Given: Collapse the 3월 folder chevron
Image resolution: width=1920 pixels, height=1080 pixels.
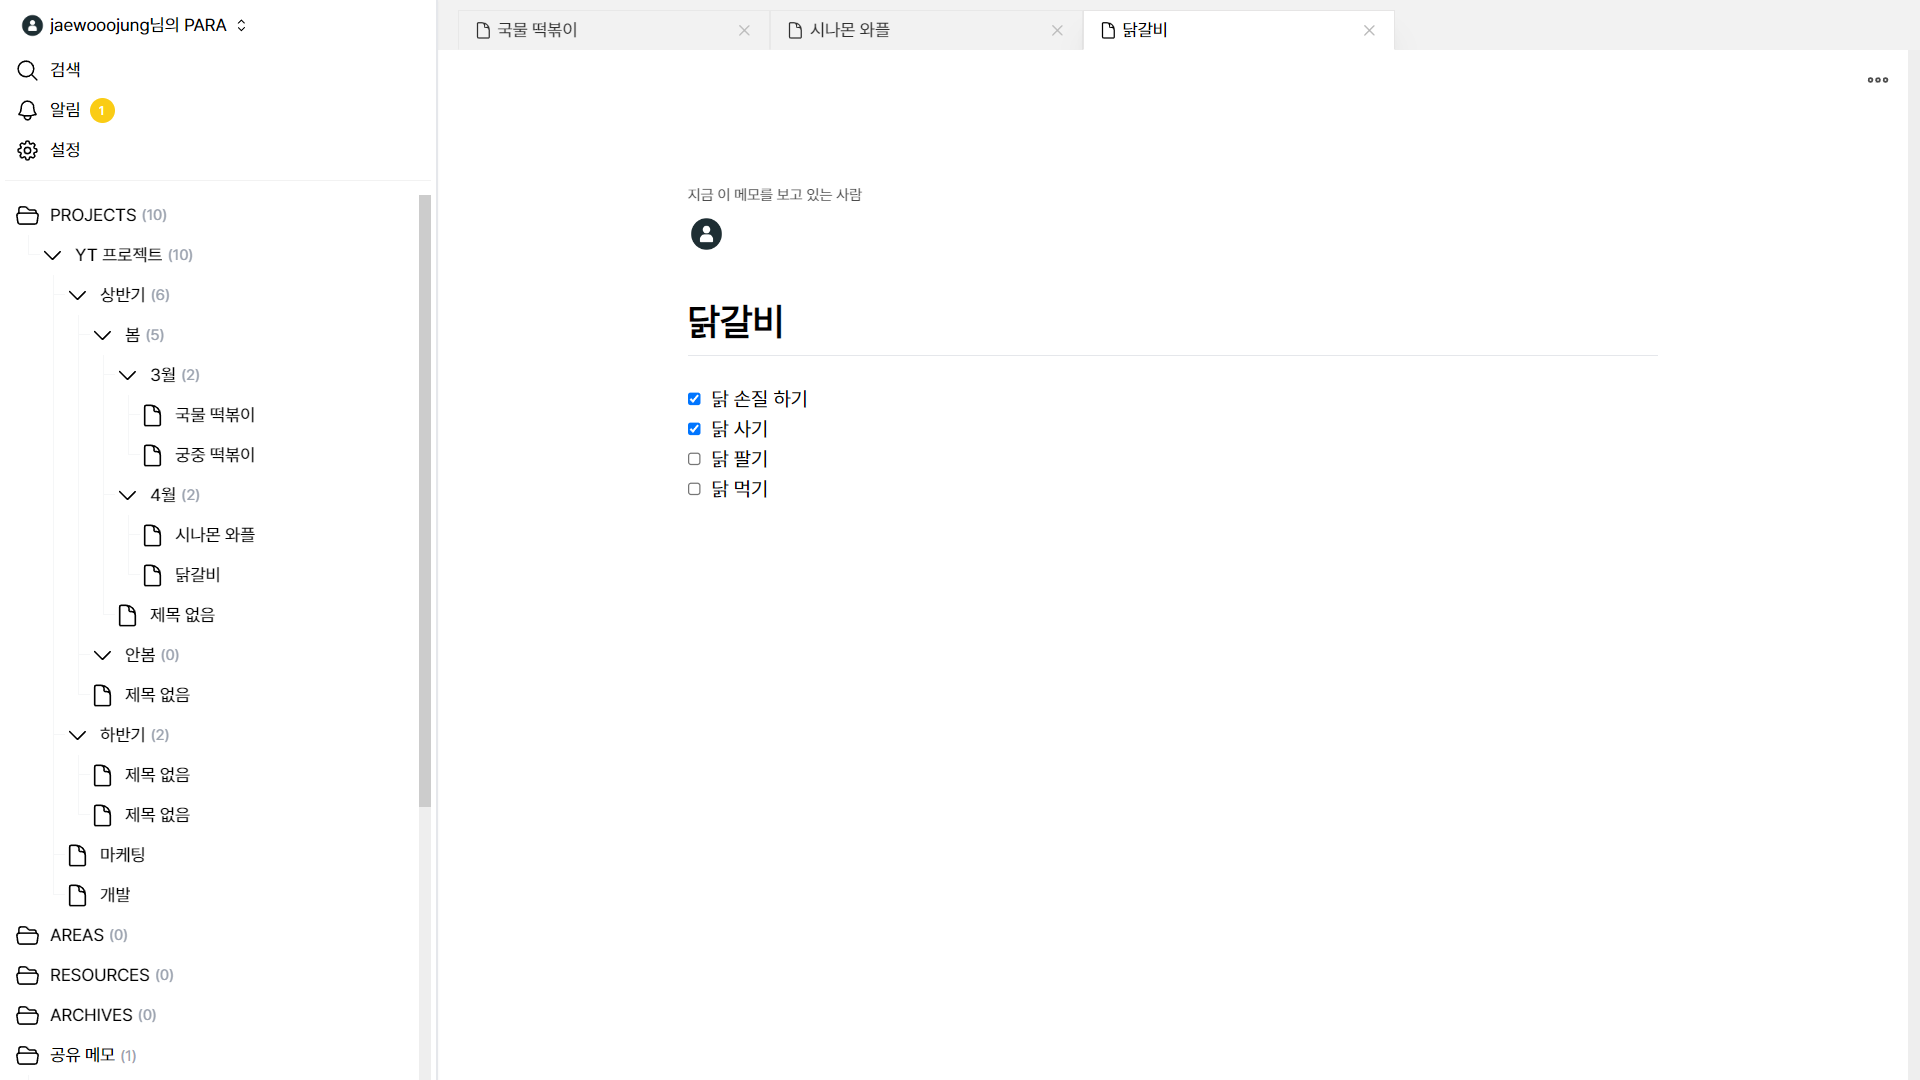Looking at the screenshot, I should click(127, 375).
